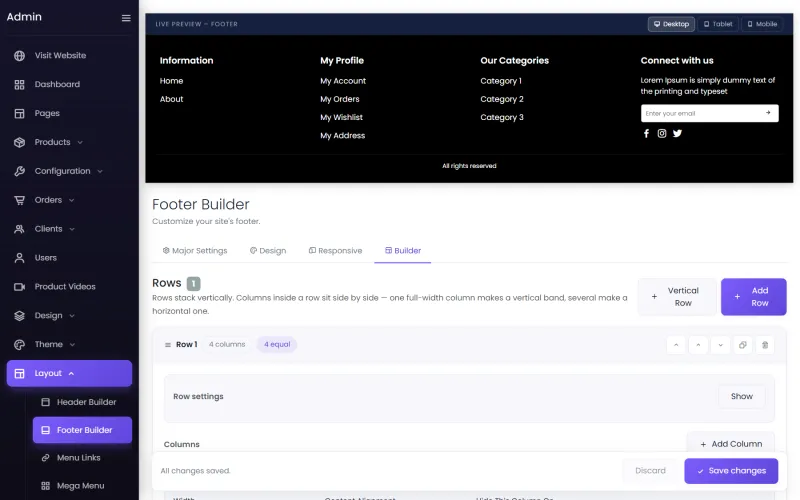This screenshot has width=800, height=500.
Task: Duplicate Row 1 with the copy icon
Action: coord(742,345)
